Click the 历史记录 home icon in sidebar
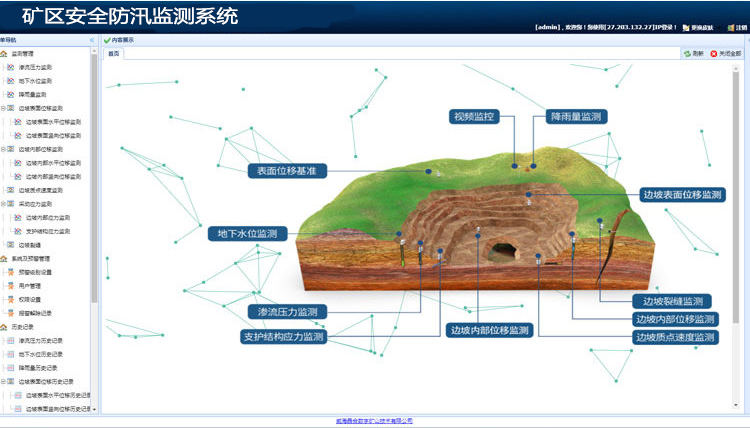 (x=4, y=327)
